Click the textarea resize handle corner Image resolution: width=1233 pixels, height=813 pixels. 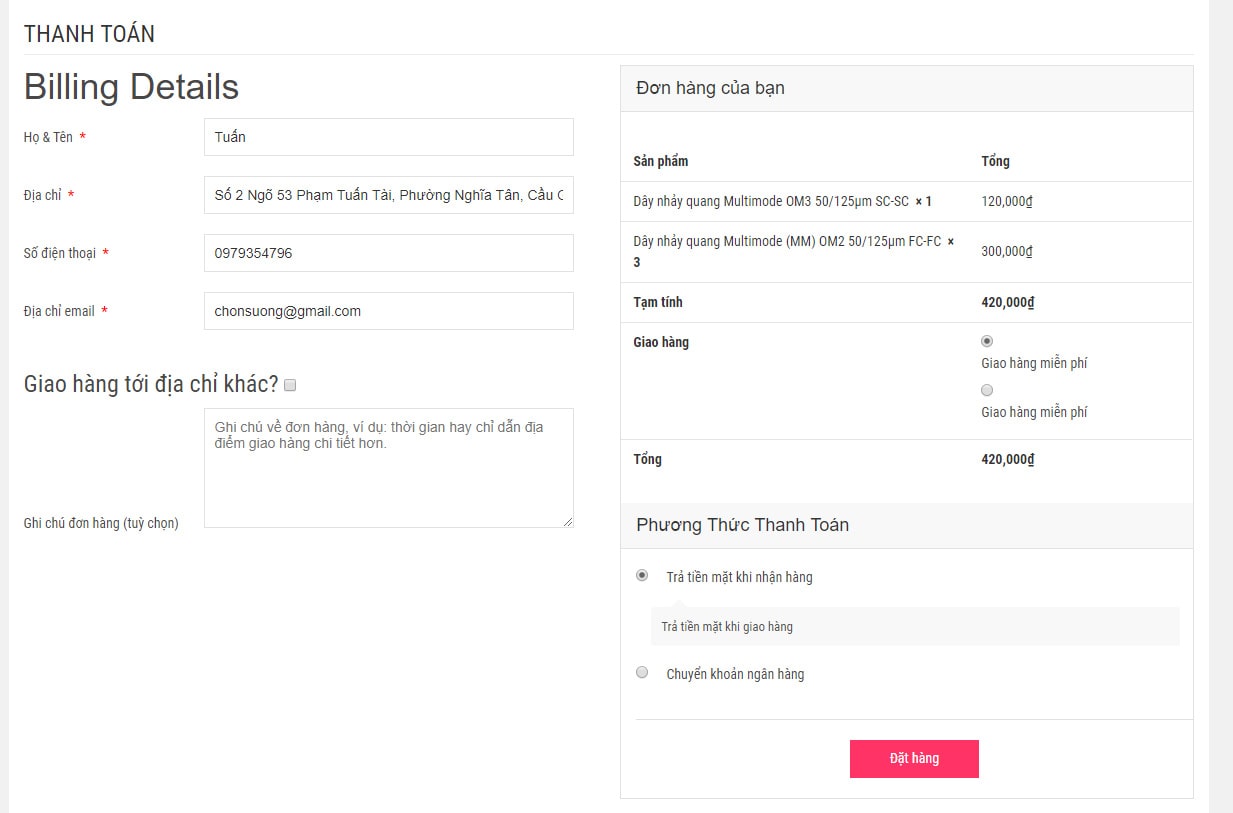click(569, 522)
